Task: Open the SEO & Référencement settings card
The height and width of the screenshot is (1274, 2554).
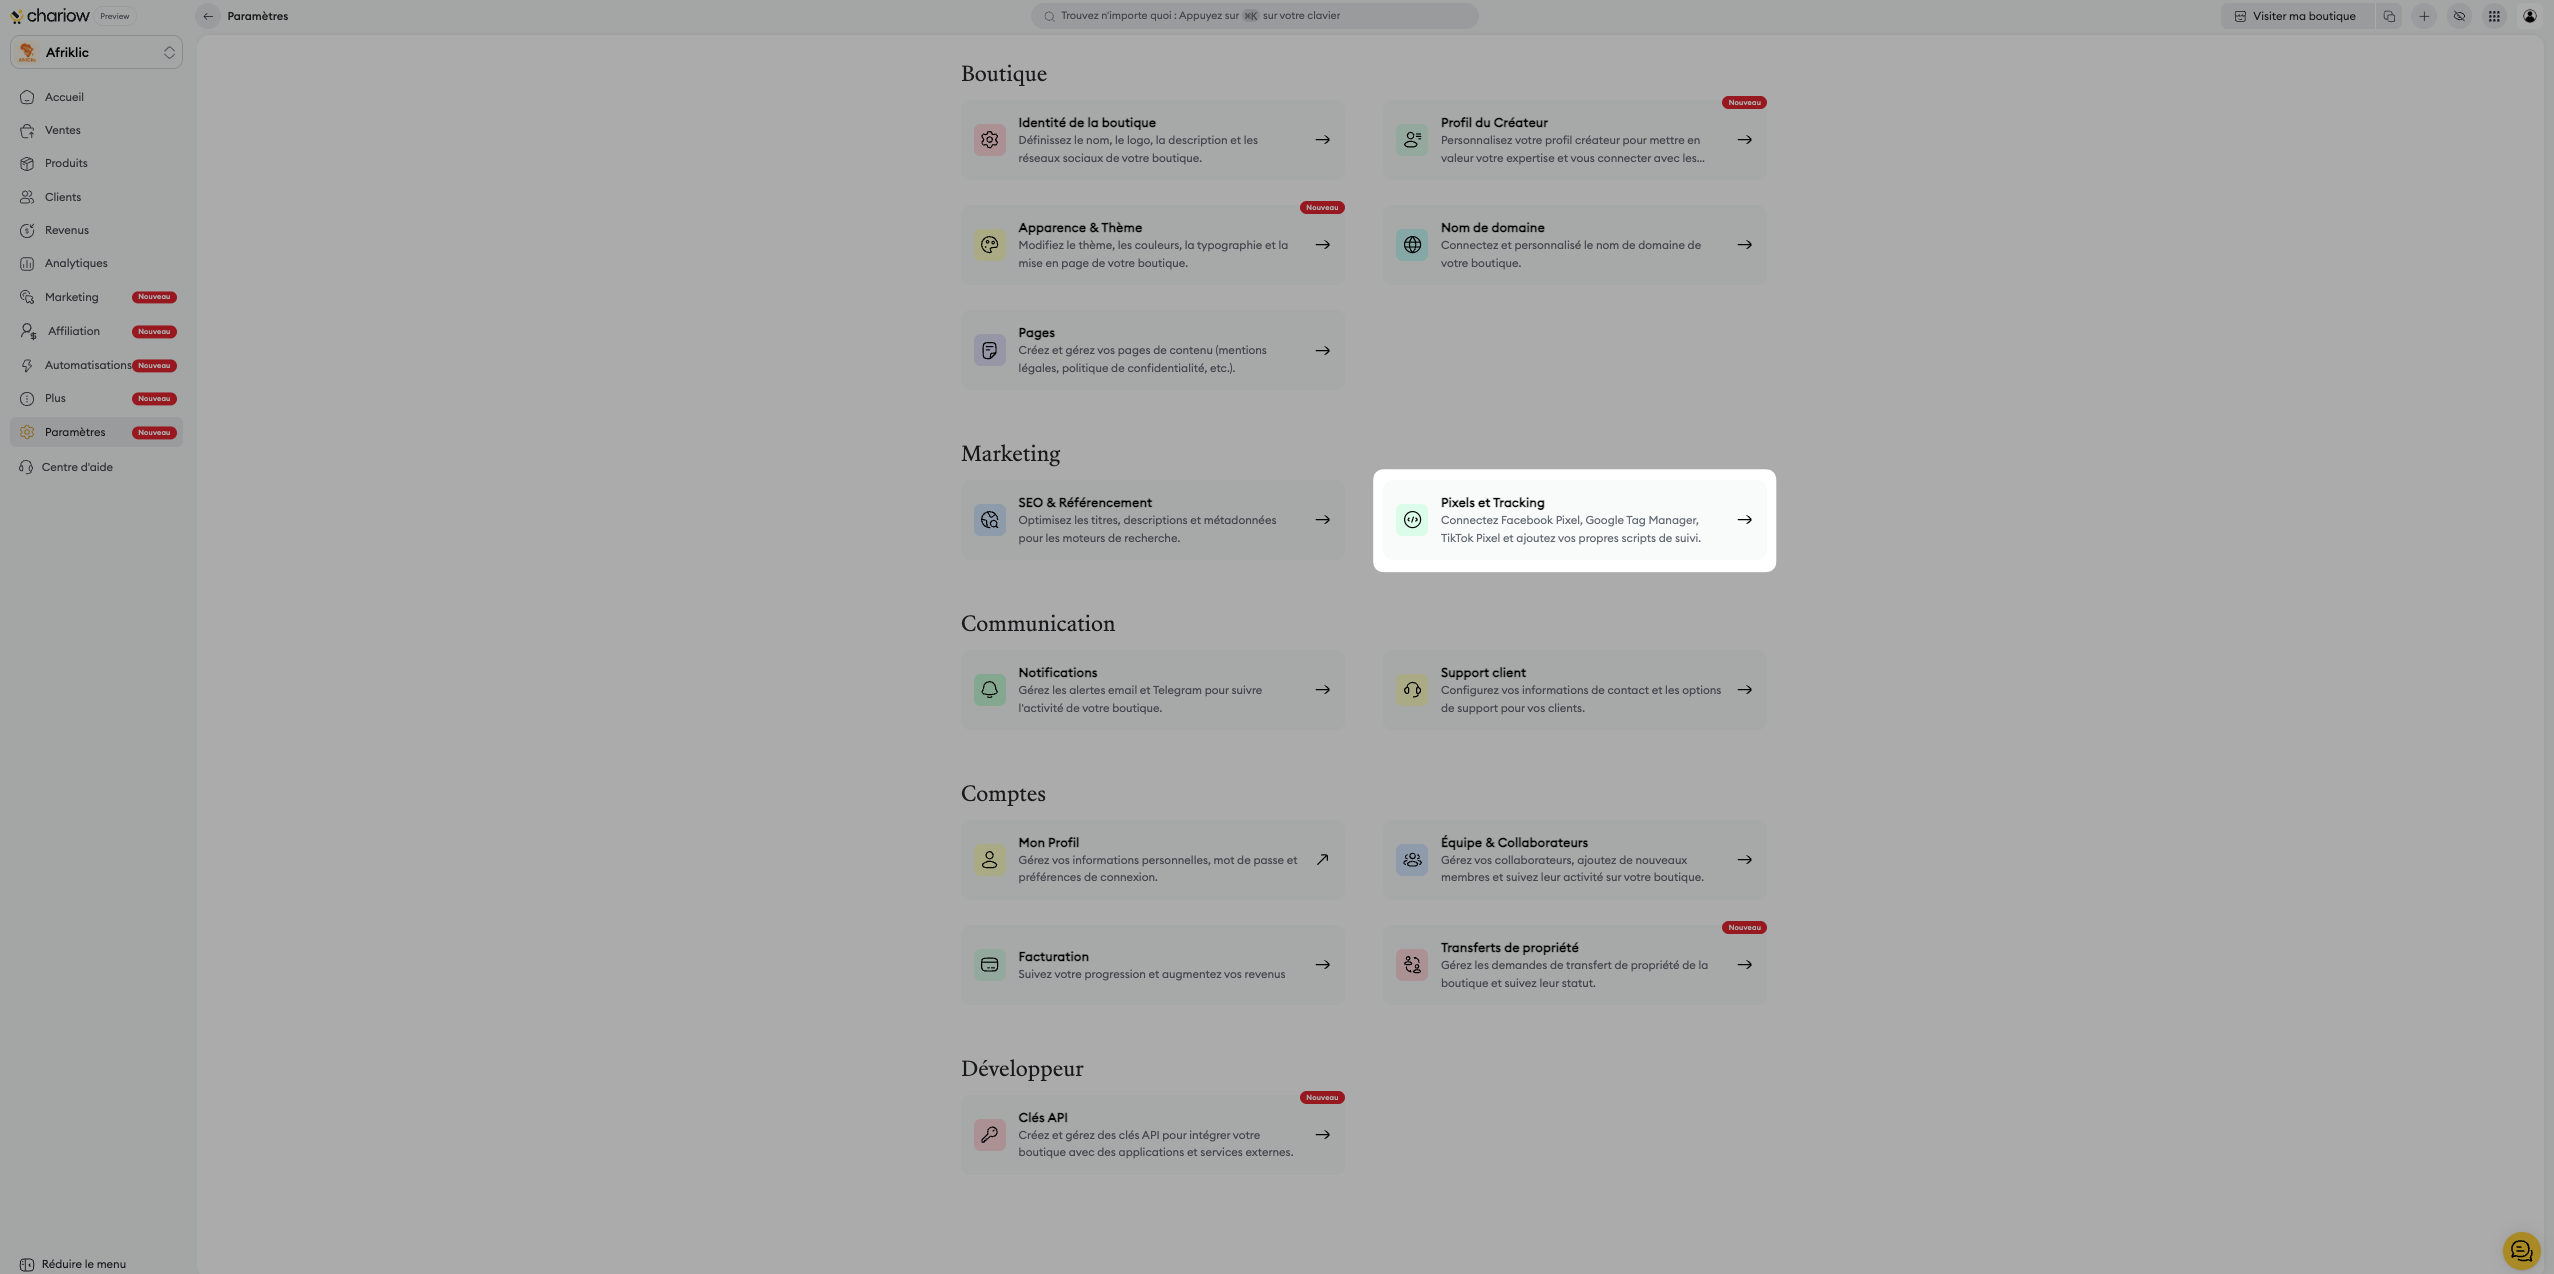Action: click(x=1152, y=520)
